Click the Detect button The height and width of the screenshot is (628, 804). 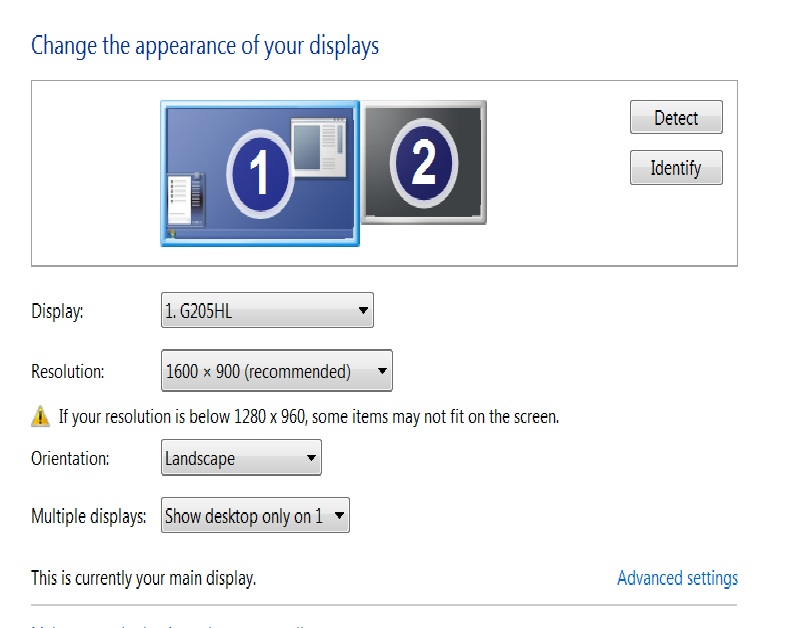click(676, 118)
